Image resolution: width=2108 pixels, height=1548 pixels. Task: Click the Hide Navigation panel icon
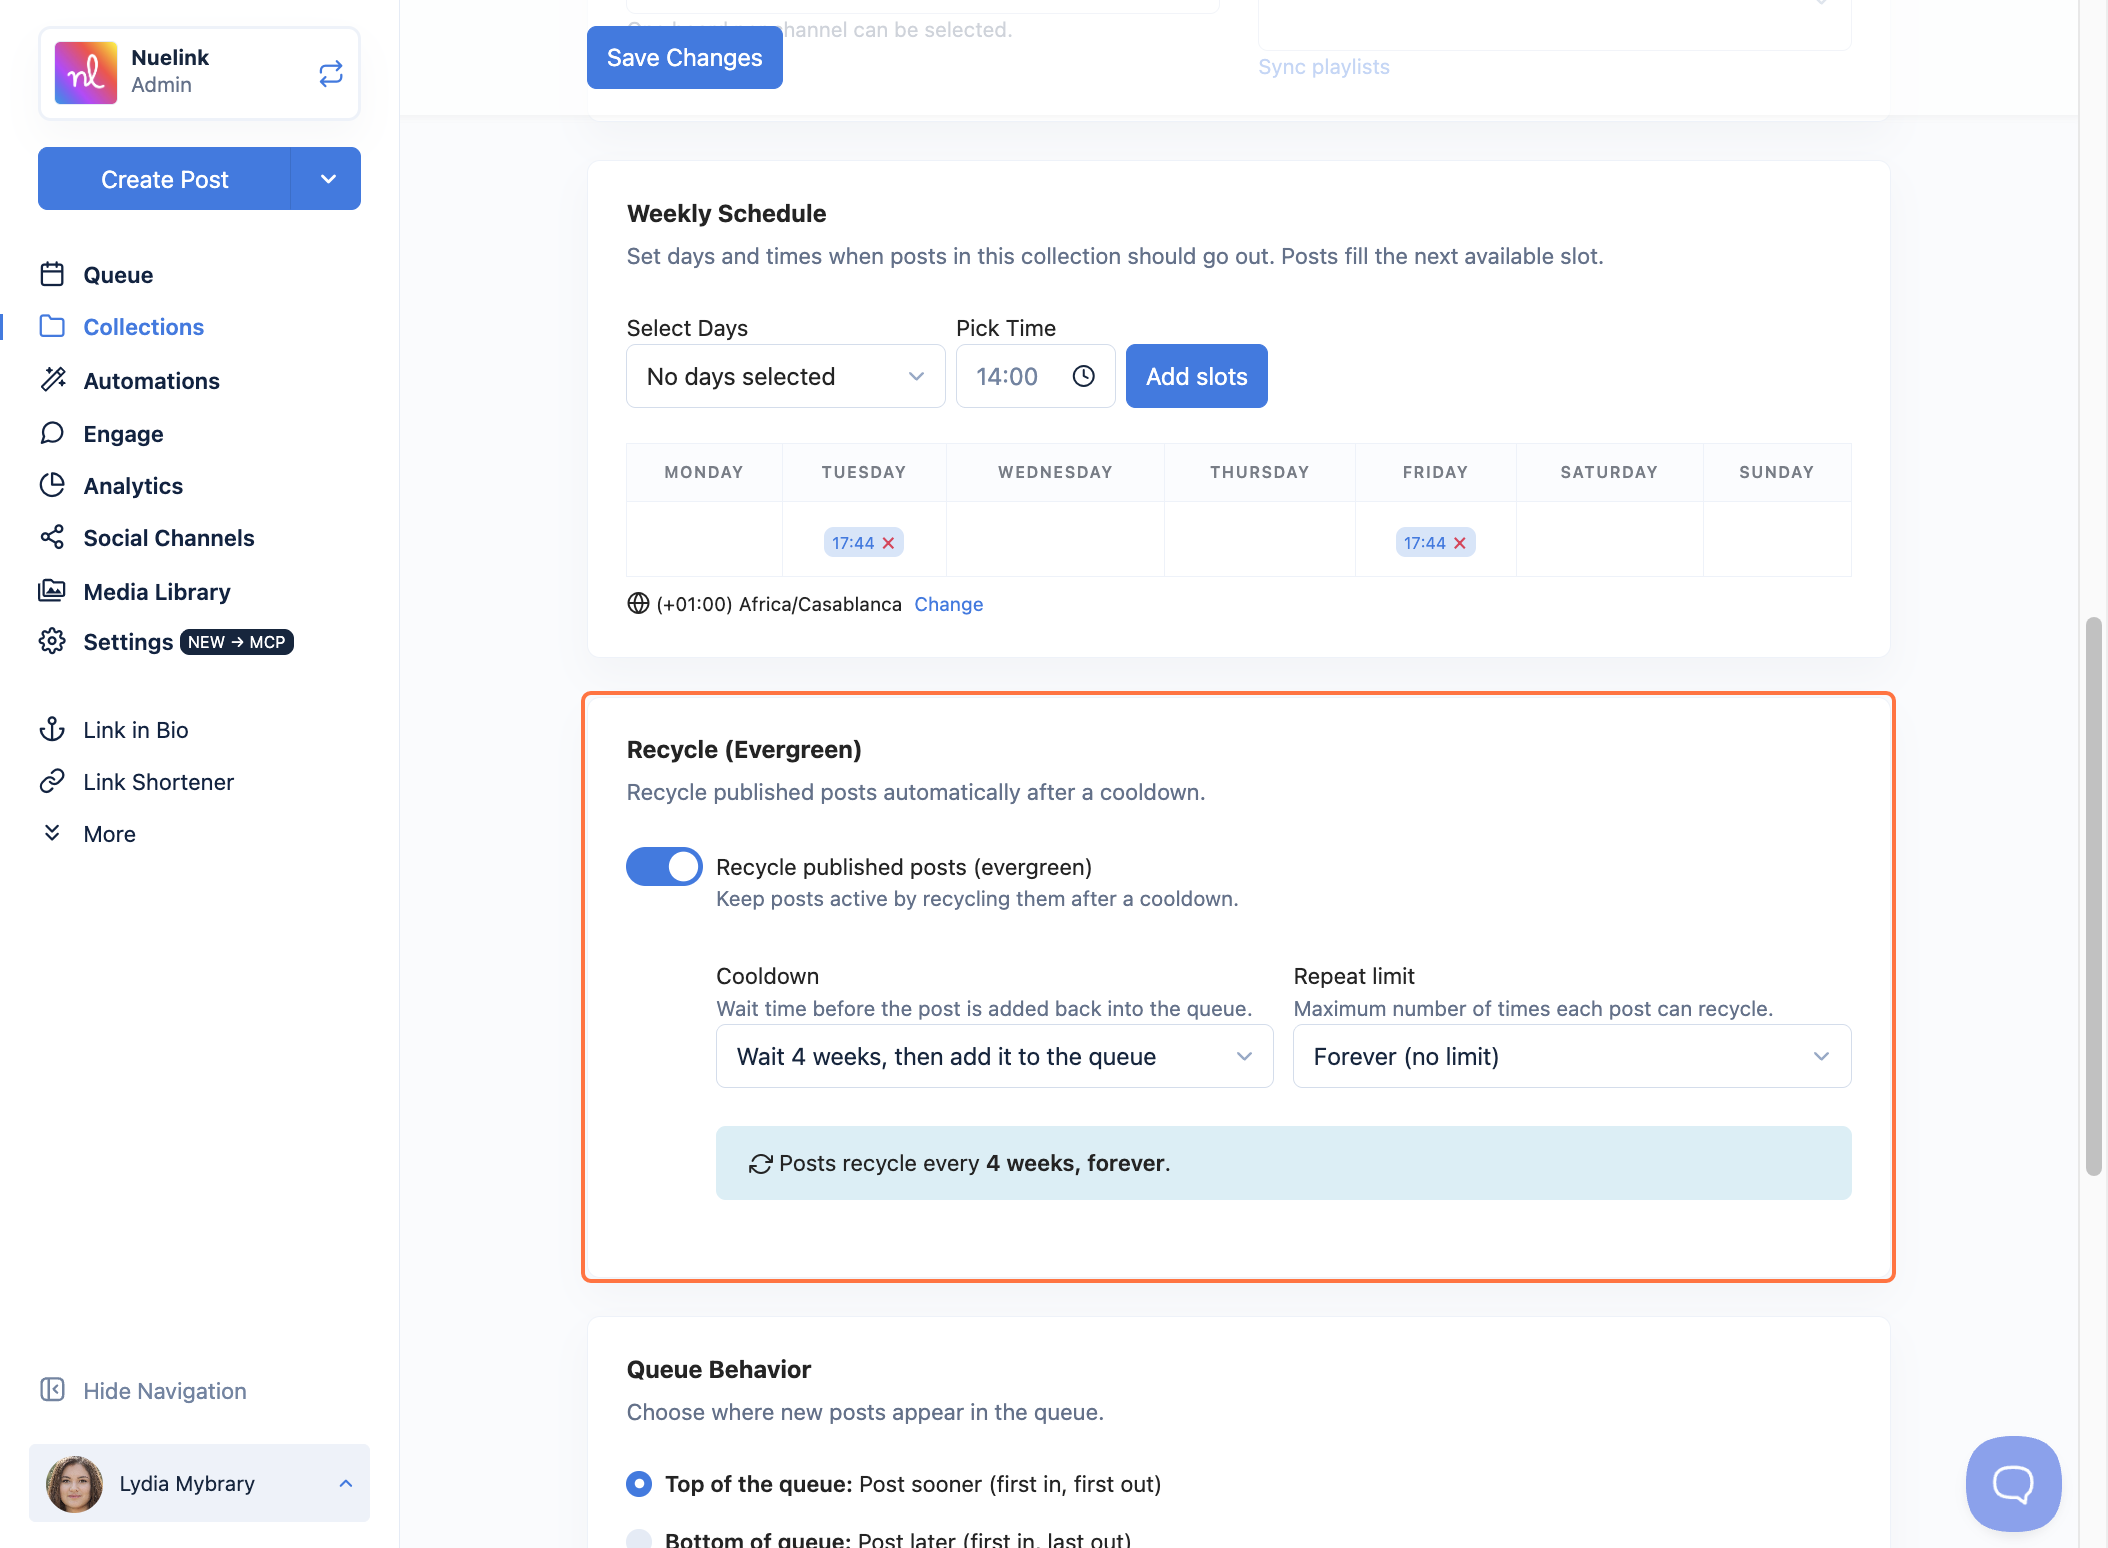tap(52, 1390)
